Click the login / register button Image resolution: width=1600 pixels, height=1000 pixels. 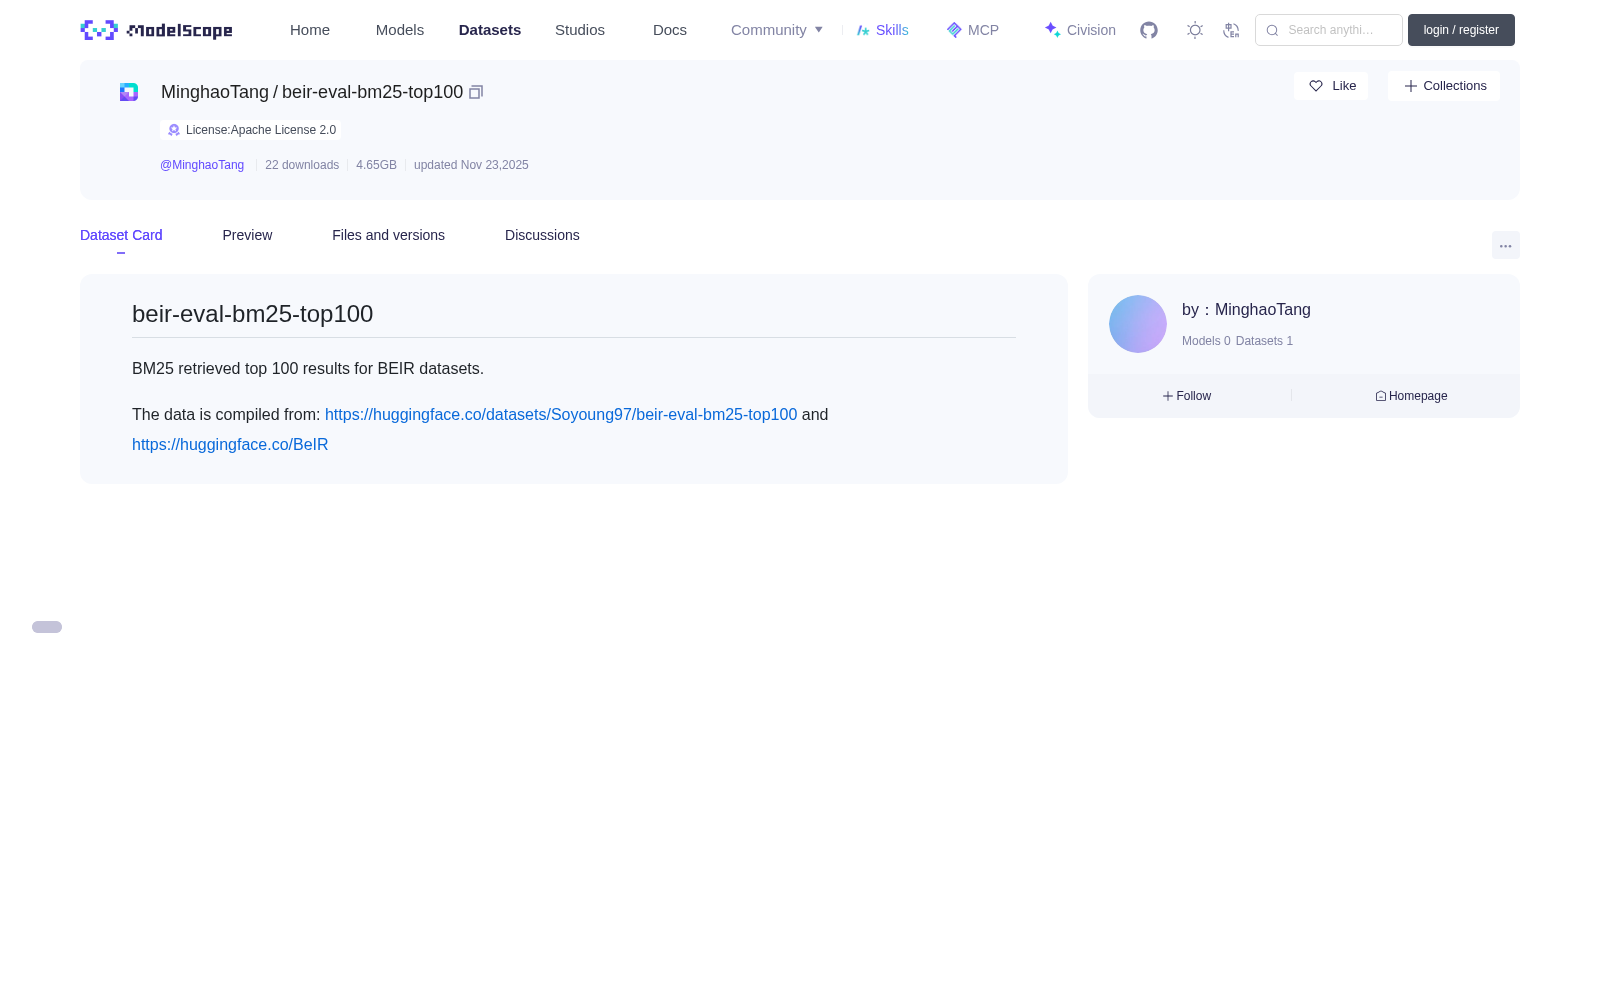(1461, 30)
